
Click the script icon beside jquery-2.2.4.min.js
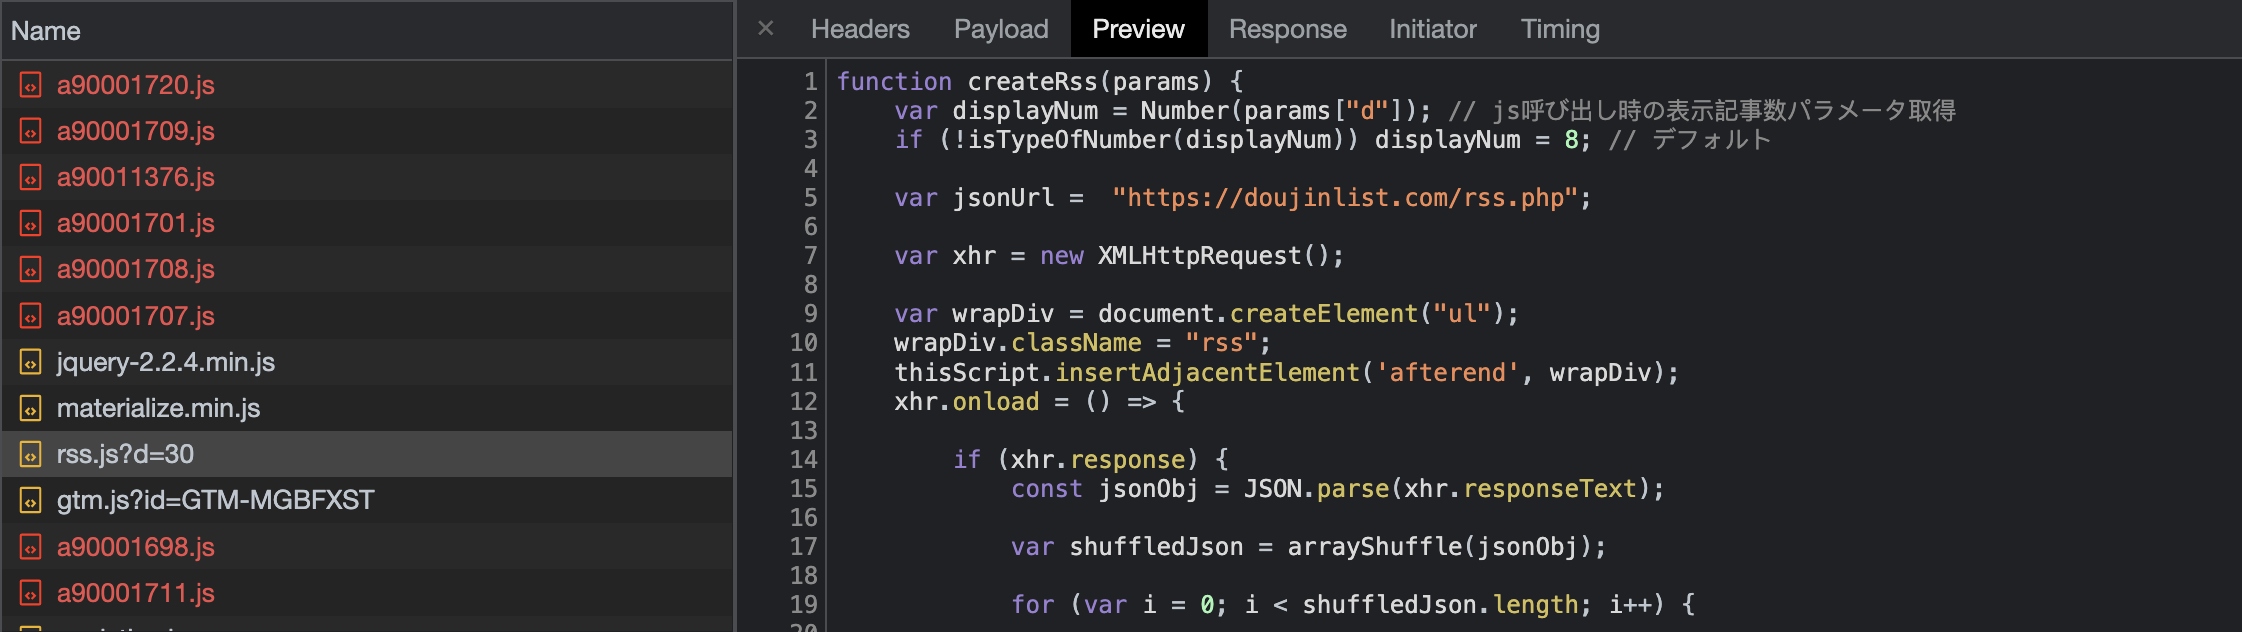click(31, 362)
